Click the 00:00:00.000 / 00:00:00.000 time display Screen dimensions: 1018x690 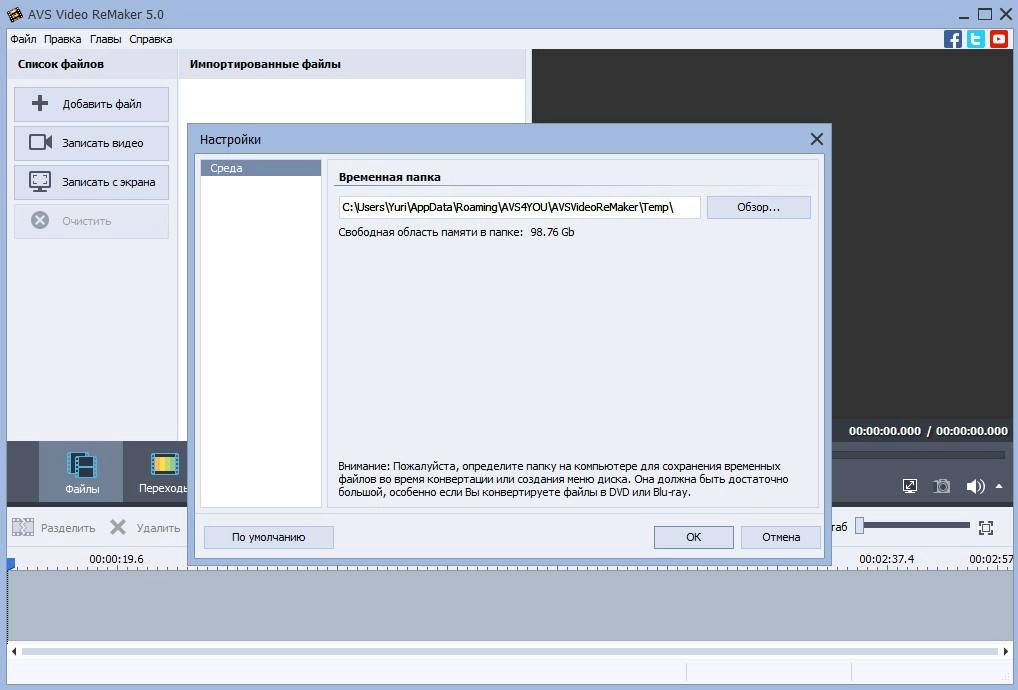[928, 431]
